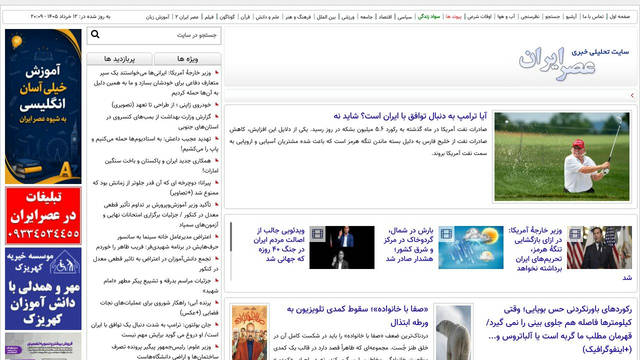Screen dimensions: 640x360
Task: Open 'آموزش زبان' in the top menu
Action: 158,17
